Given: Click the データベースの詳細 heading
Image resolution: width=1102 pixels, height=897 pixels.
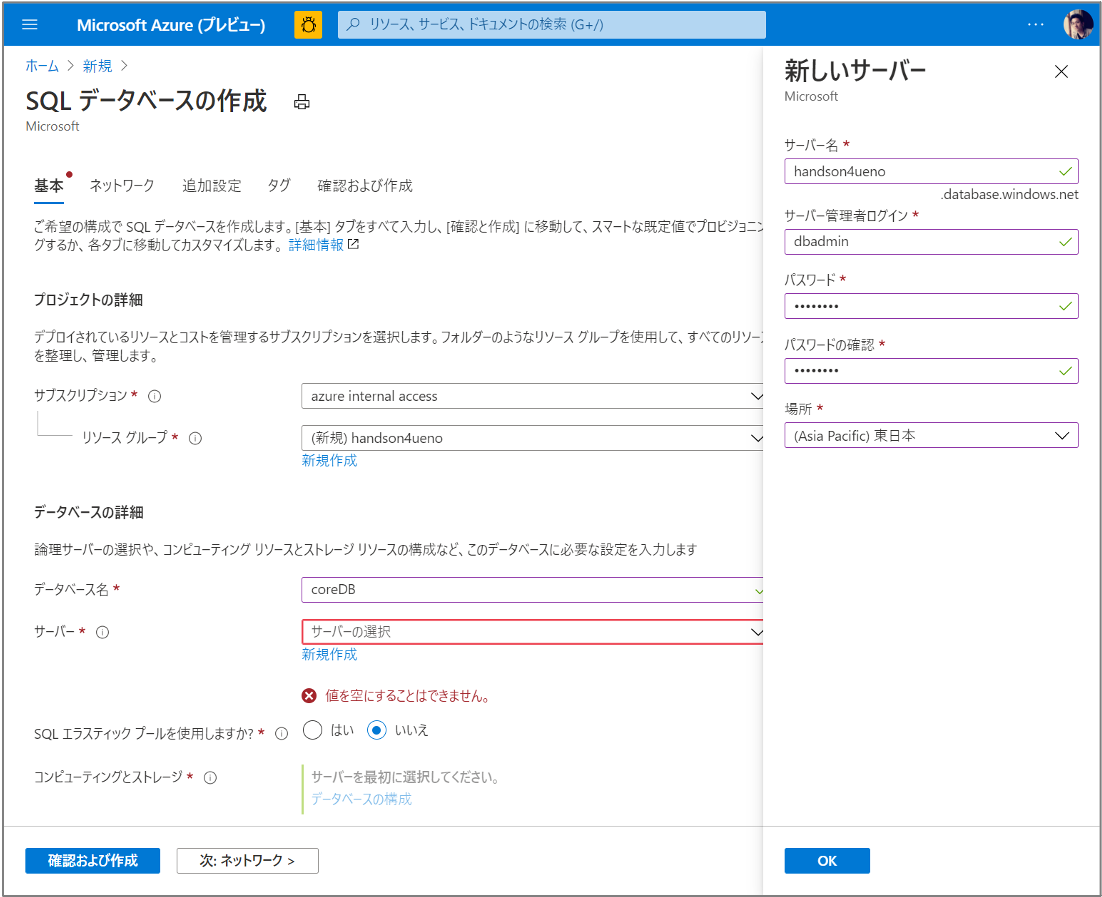Looking at the screenshot, I should (x=89, y=512).
